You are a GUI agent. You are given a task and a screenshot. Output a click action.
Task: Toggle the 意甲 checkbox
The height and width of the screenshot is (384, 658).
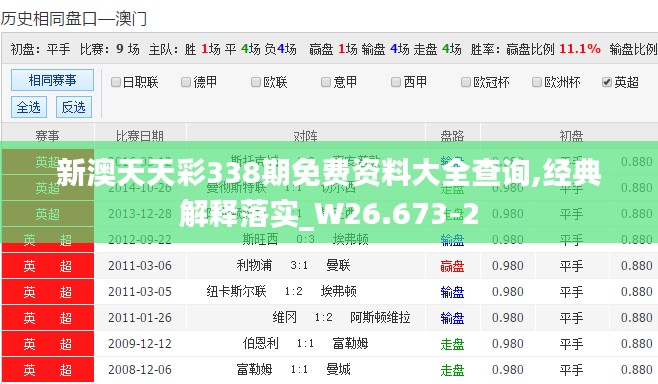pos(326,82)
